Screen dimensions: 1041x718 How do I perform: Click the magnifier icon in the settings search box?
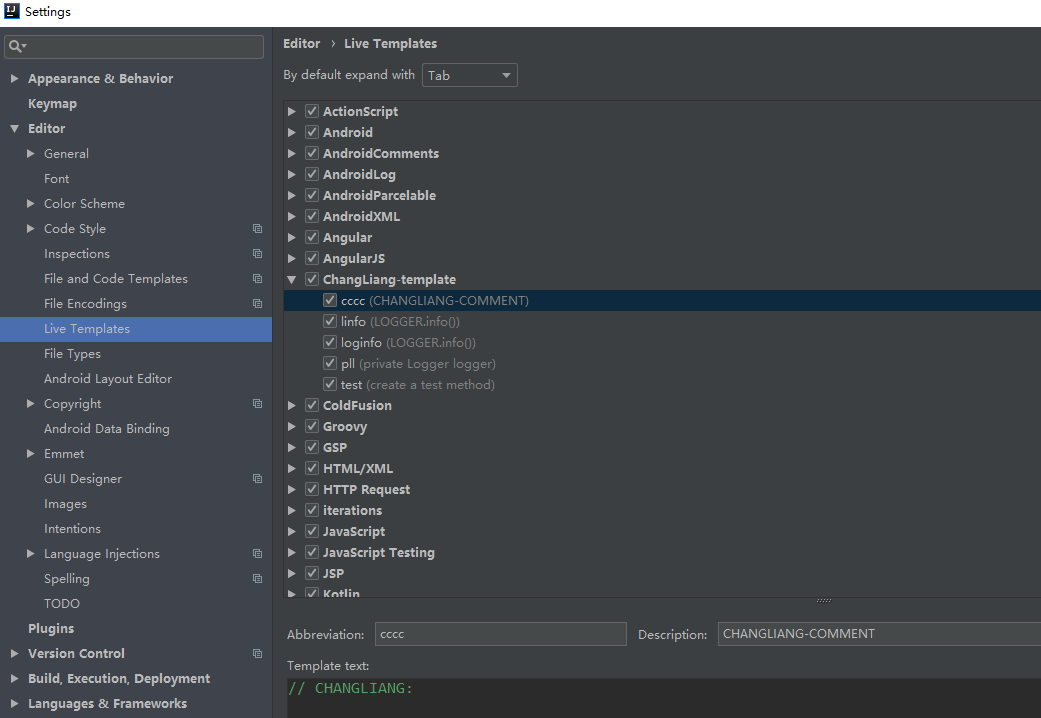(x=14, y=46)
